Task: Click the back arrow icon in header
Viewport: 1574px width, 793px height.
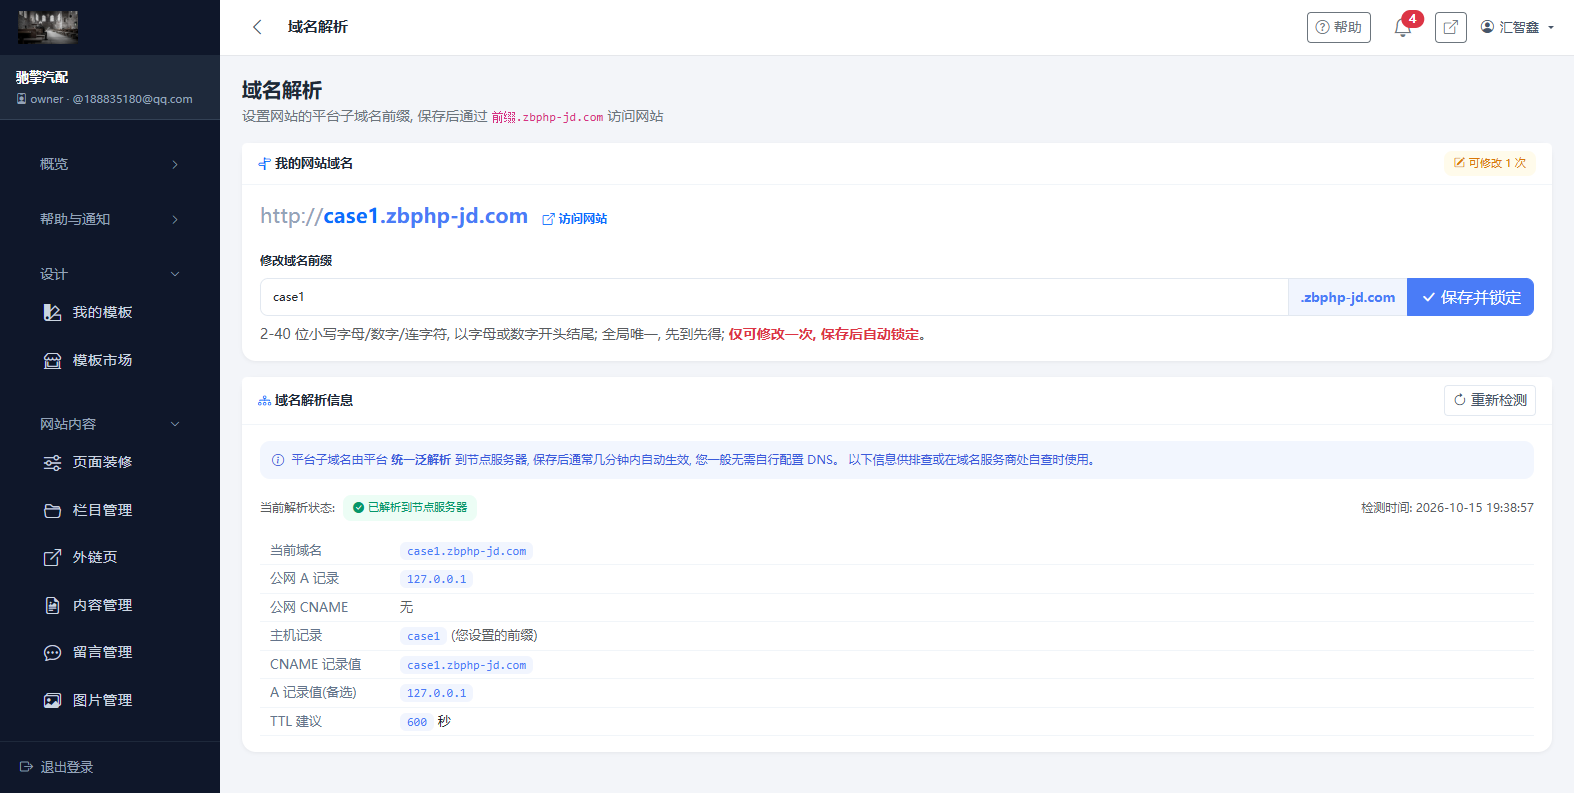Action: tap(257, 27)
